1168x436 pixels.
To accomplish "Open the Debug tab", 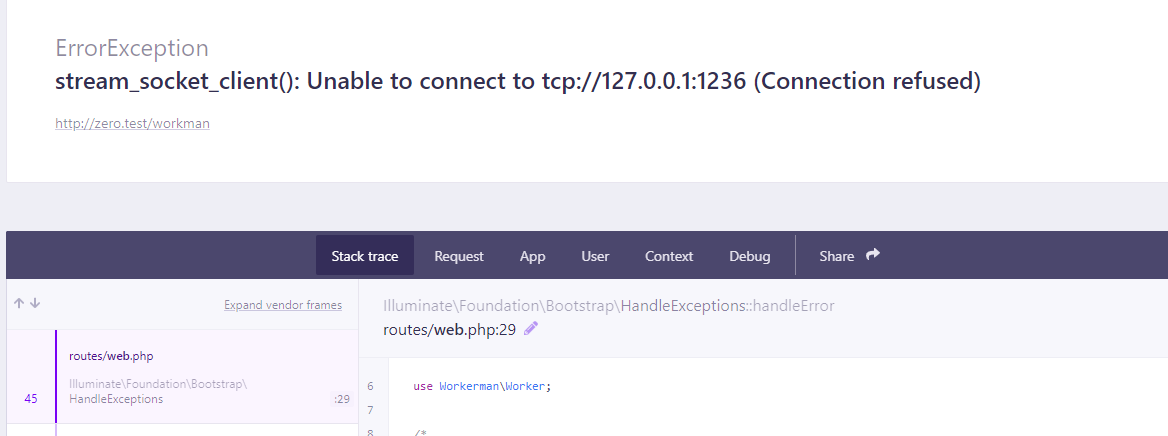I will pyautogui.click(x=750, y=256).
